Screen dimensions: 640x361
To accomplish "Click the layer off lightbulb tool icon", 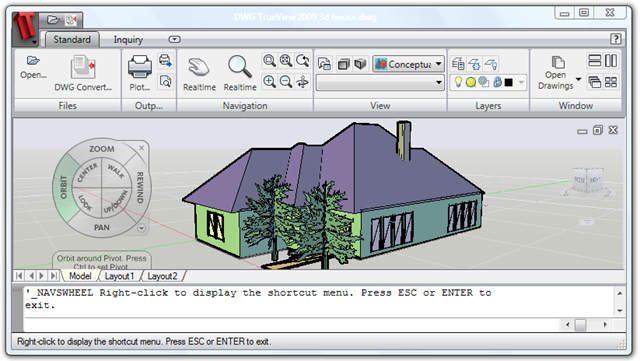I will pos(491,64).
